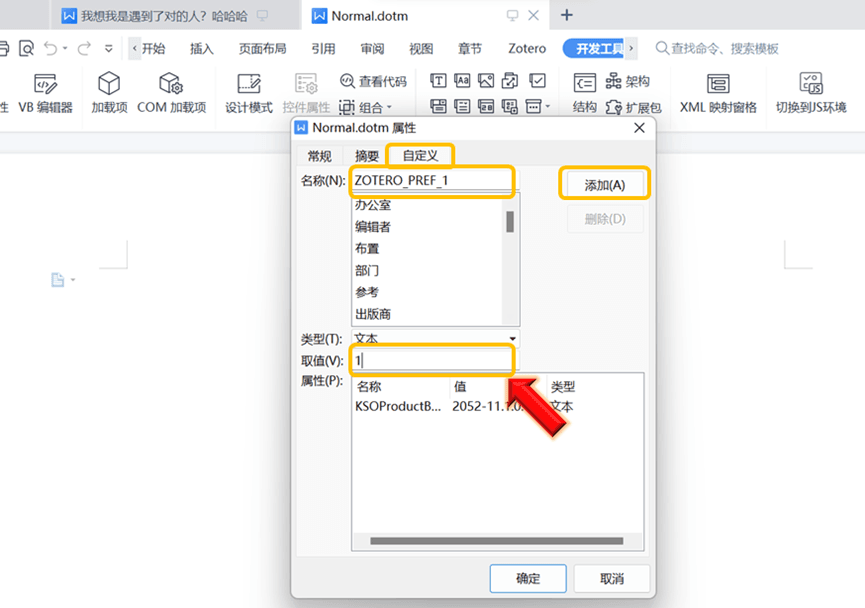Switch to the 摘要 tab
The image size is (865, 608).
[367, 155]
